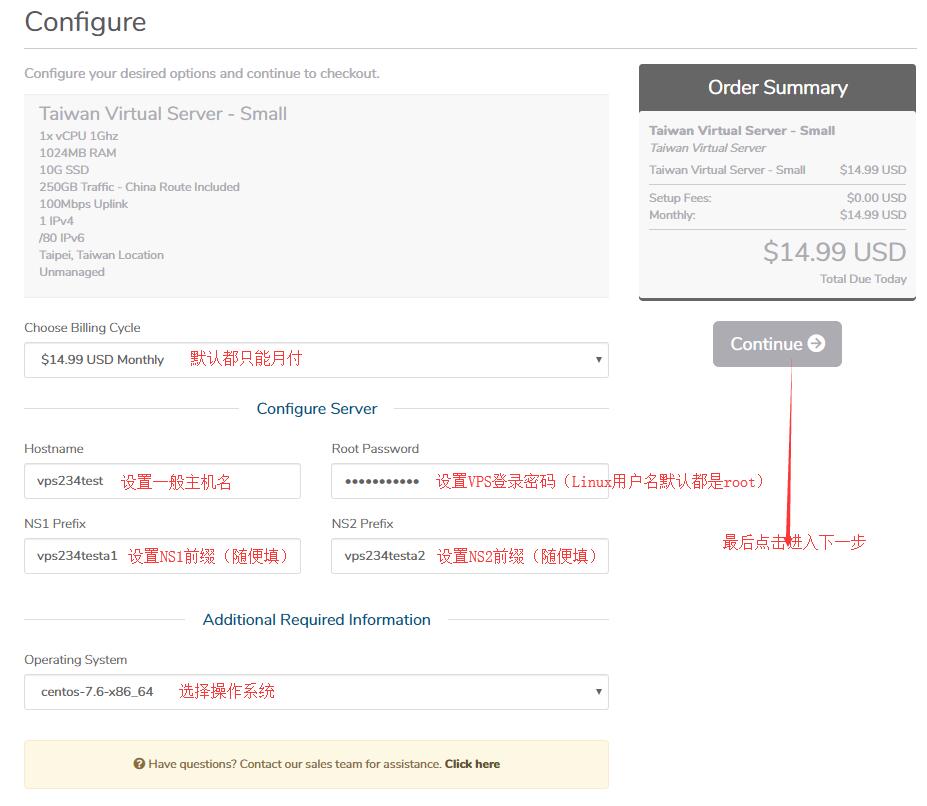The height and width of the screenshot is (806, 927).
Task: Click the "Monthly:" label in summary
Action: tap(672, 215)
